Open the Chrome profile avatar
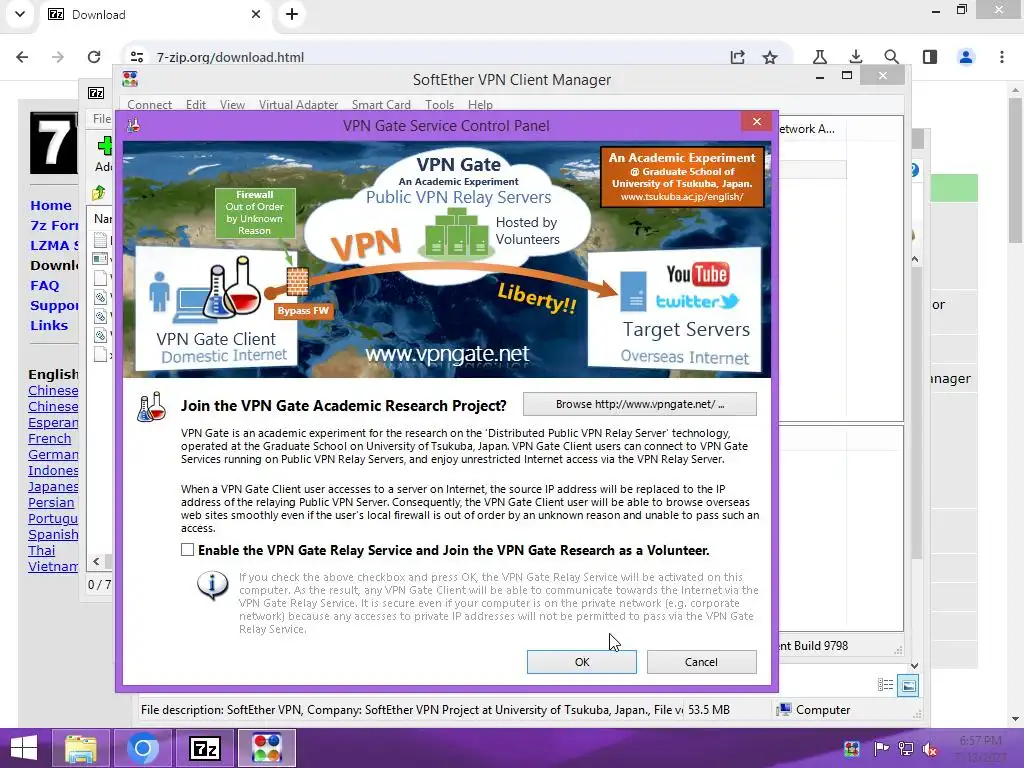This screenshot has width=1024, height=768. click(x=966, y=57)
